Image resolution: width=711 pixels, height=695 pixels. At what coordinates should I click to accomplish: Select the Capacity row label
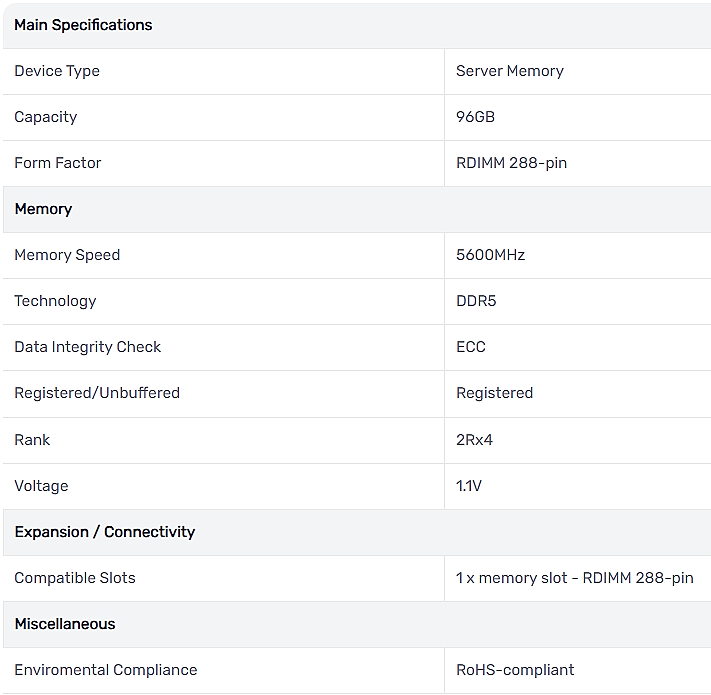tap(46, 117)
